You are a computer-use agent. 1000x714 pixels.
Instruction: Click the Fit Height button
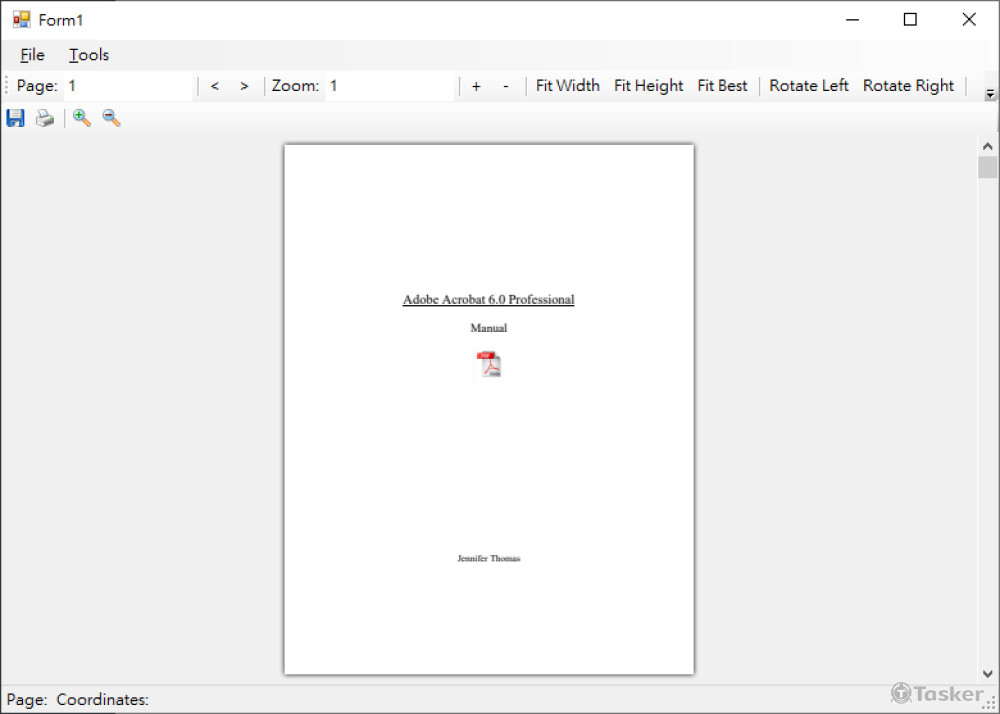[648, 86]
